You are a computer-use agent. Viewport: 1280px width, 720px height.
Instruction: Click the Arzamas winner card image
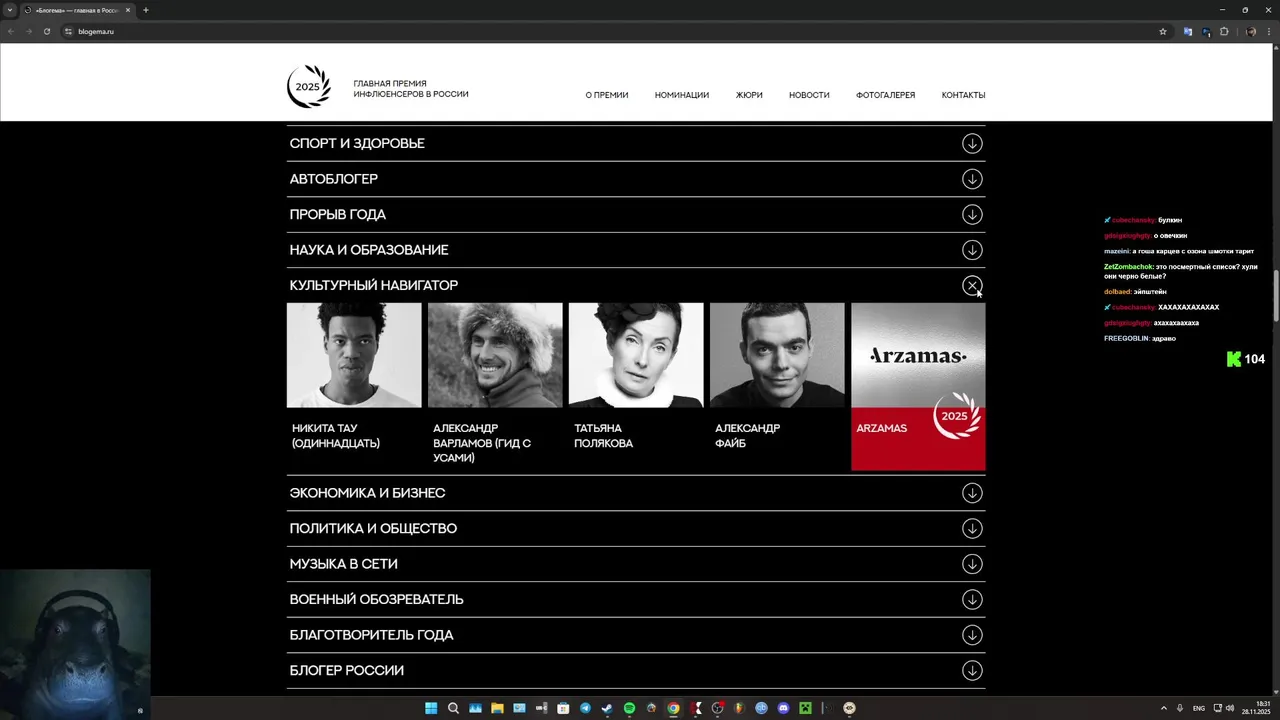918,355
